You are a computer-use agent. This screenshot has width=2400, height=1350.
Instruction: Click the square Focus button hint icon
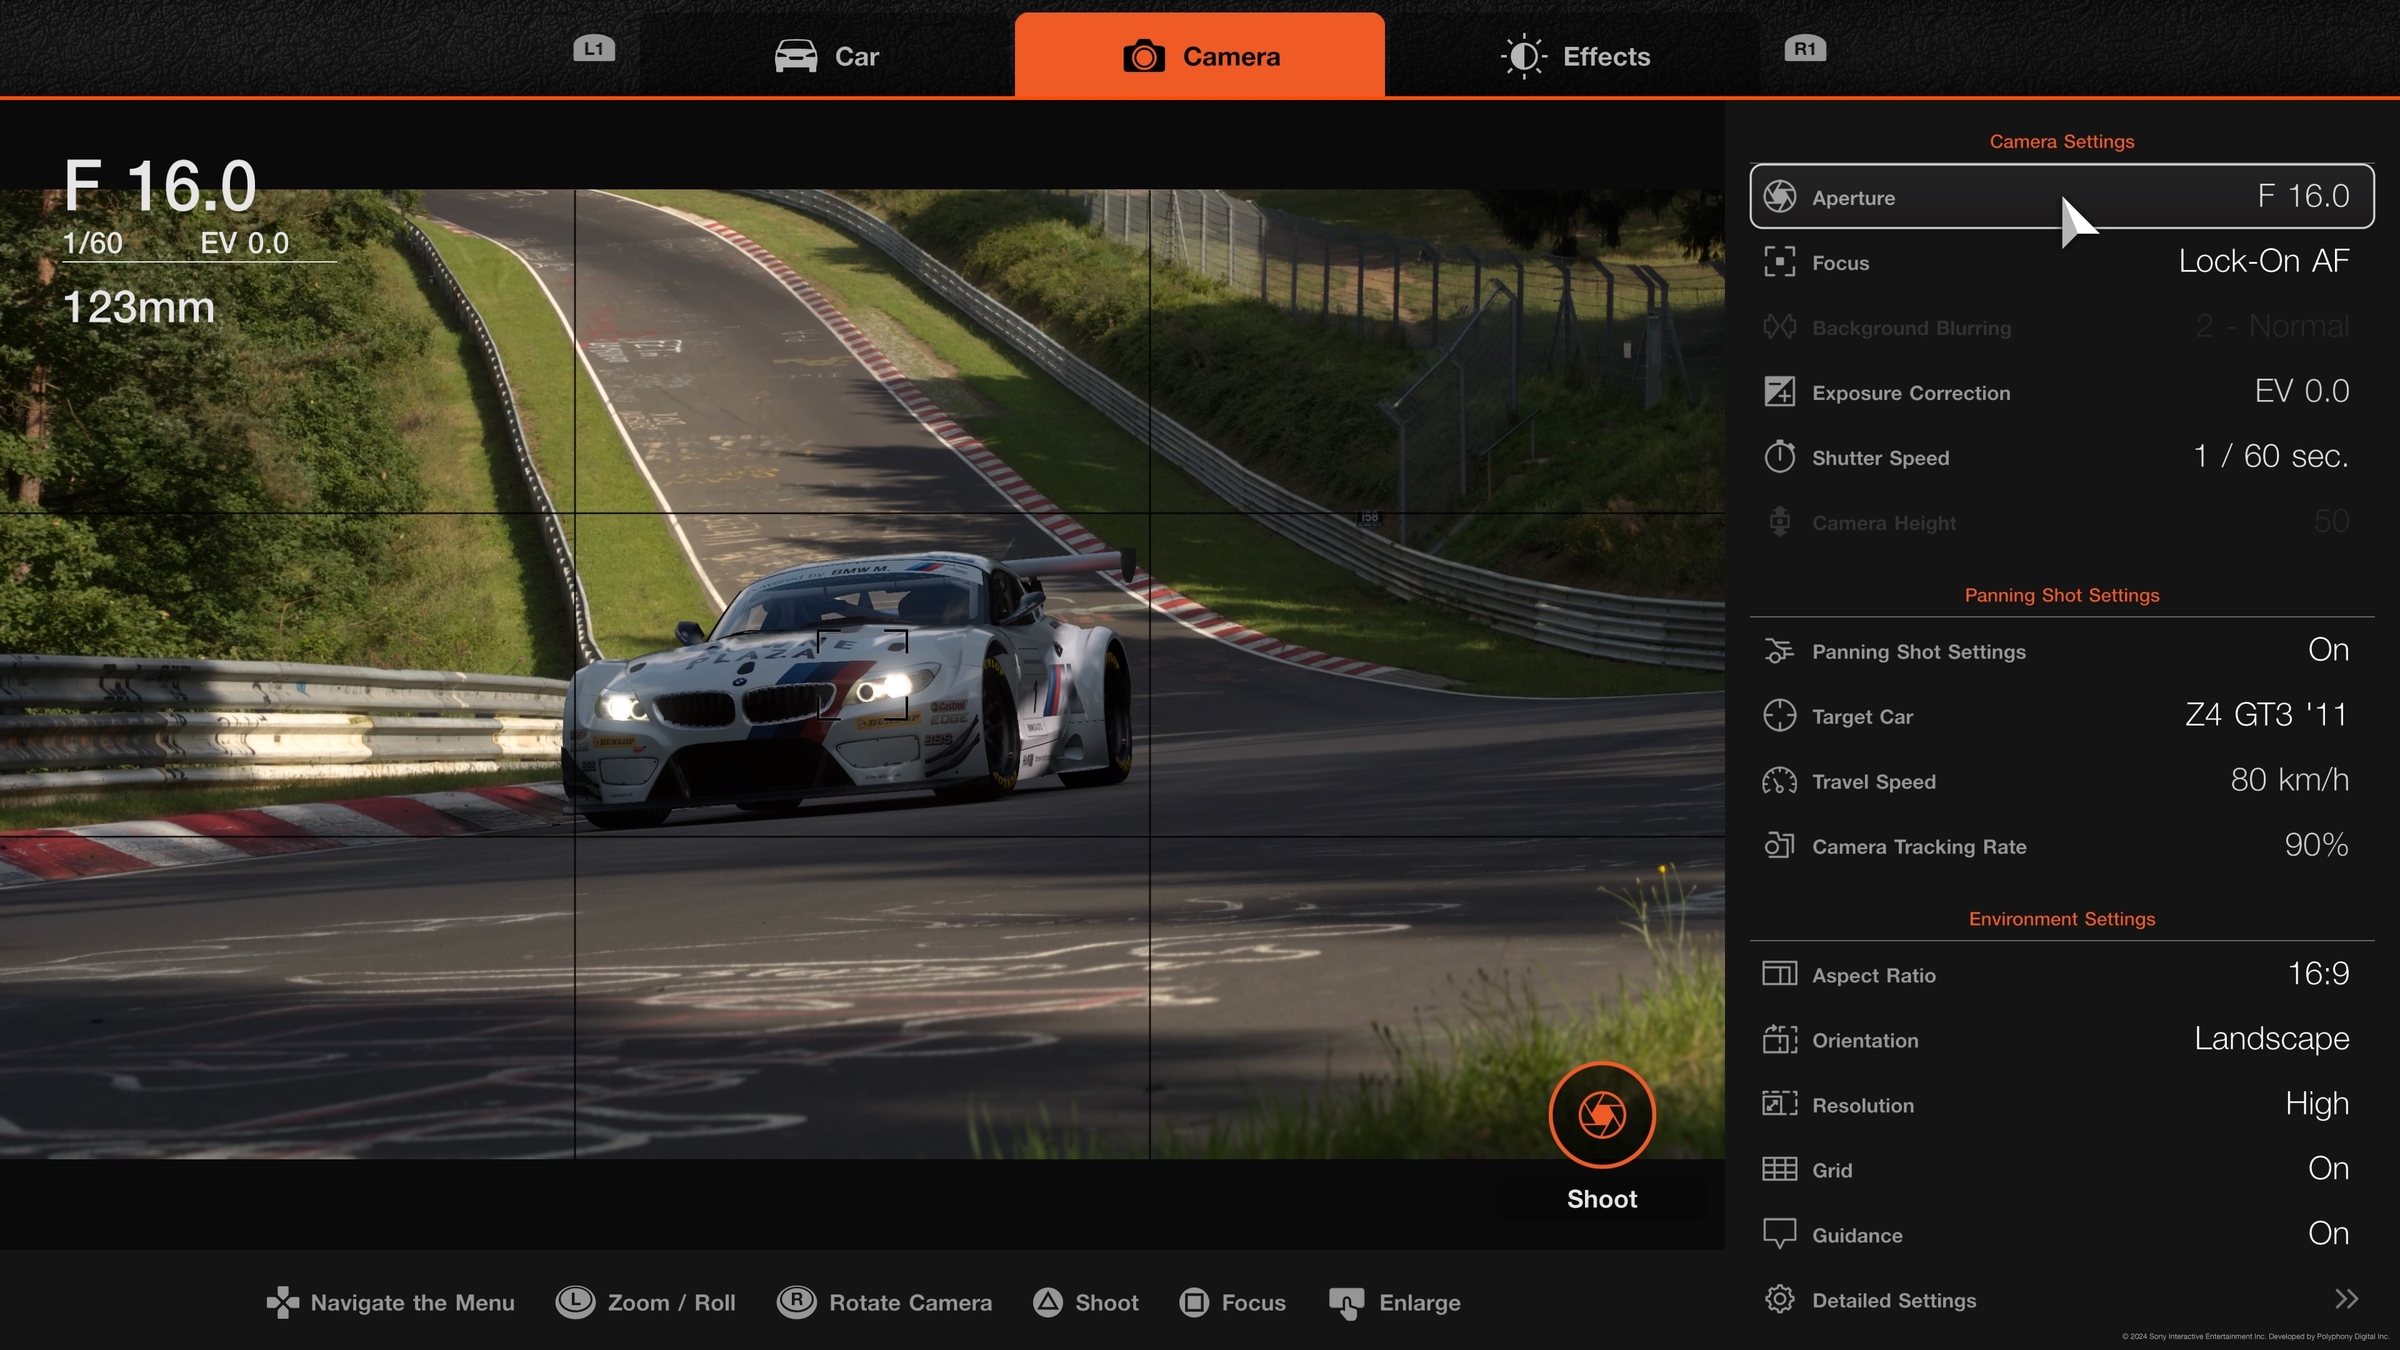(x=1194, y=1302)
